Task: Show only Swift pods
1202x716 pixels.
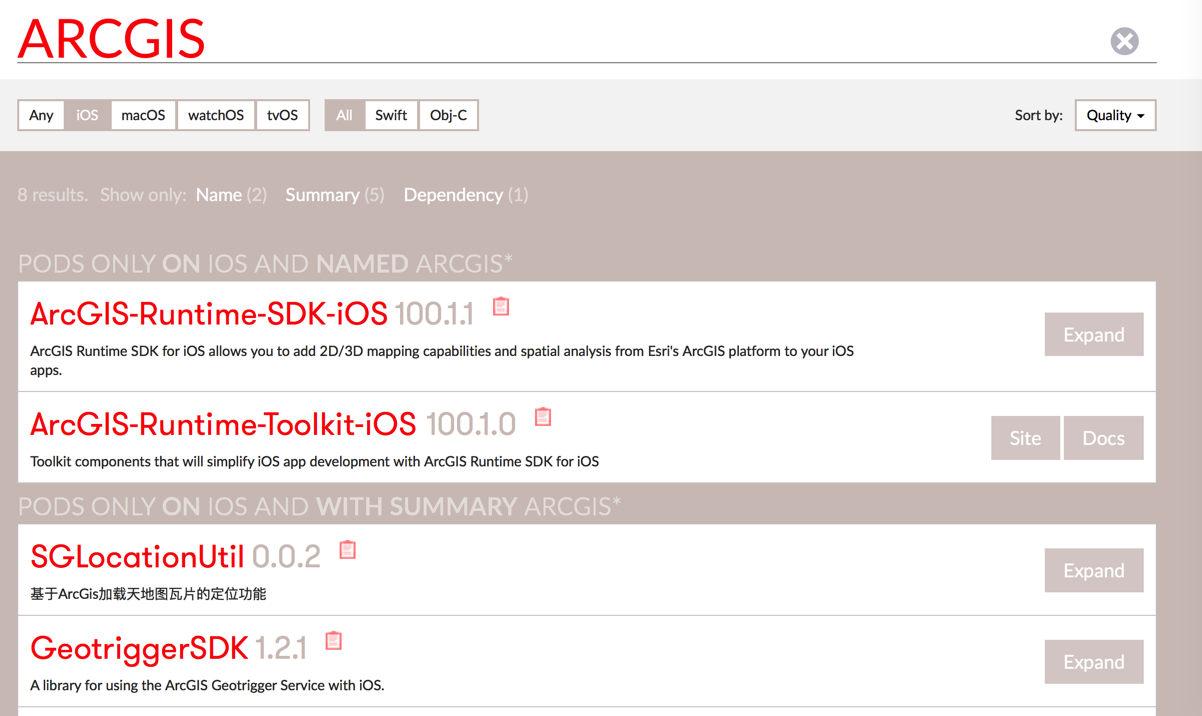Action: 391,115
